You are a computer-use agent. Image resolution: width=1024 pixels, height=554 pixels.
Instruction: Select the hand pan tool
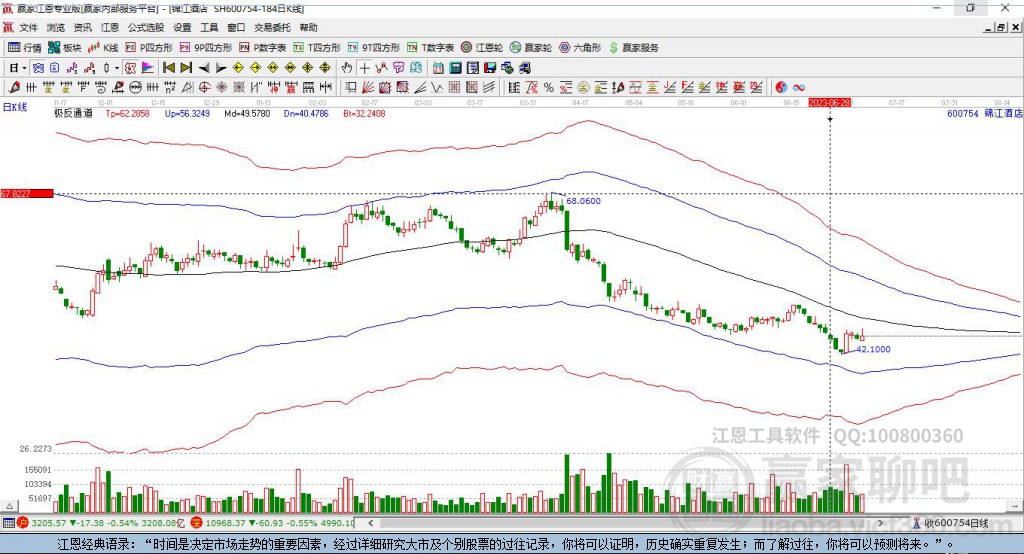pos(347,68)
